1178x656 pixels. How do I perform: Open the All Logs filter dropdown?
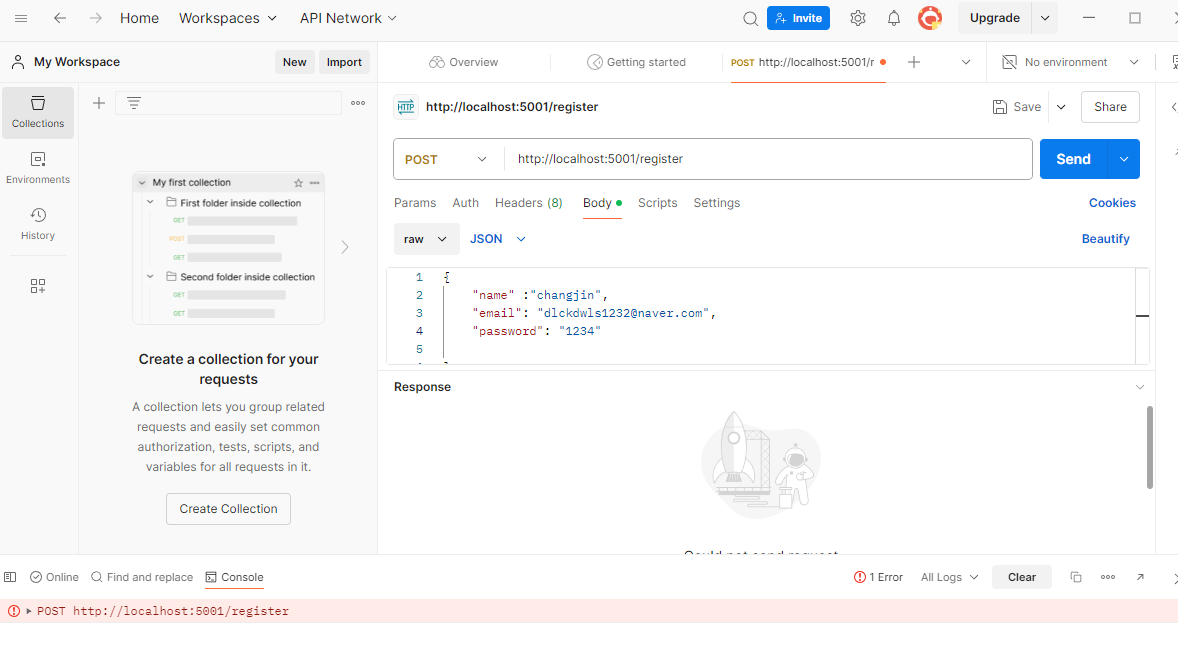pos(950,577)
